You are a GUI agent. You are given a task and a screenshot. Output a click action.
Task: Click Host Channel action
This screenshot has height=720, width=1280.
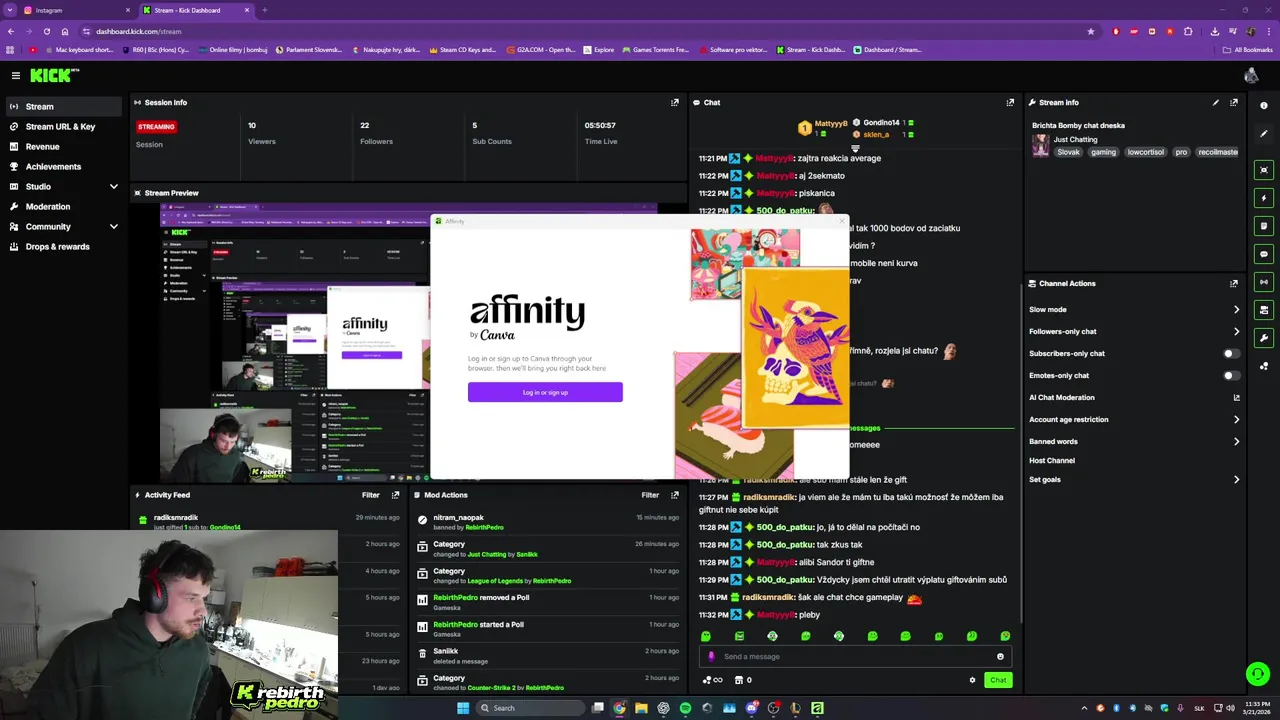point(1052,460)
